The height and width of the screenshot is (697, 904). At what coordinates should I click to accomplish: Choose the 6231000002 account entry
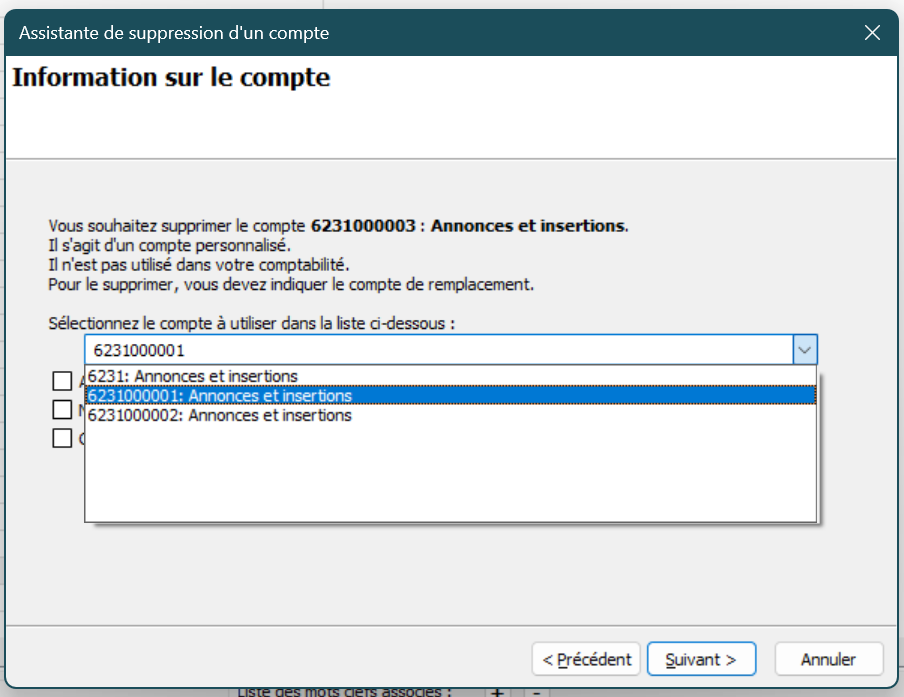pos(220,415)
